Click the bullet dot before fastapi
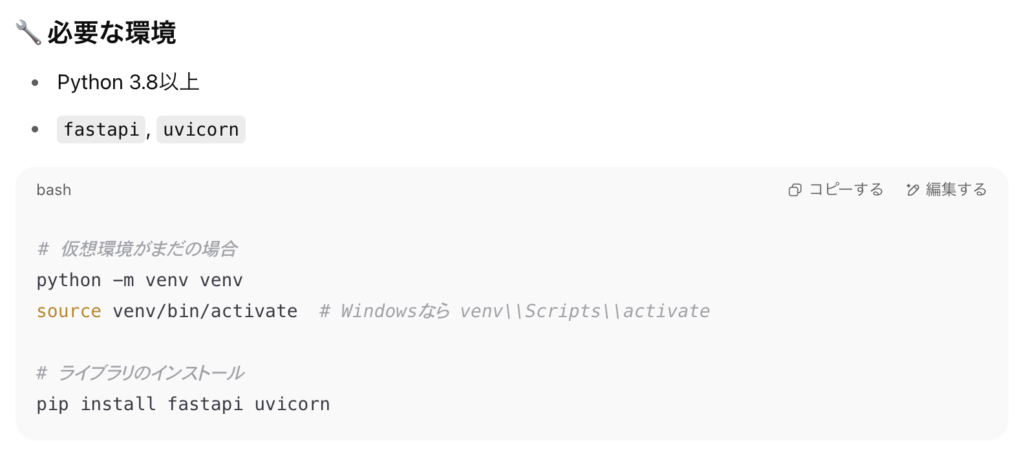 35,129
